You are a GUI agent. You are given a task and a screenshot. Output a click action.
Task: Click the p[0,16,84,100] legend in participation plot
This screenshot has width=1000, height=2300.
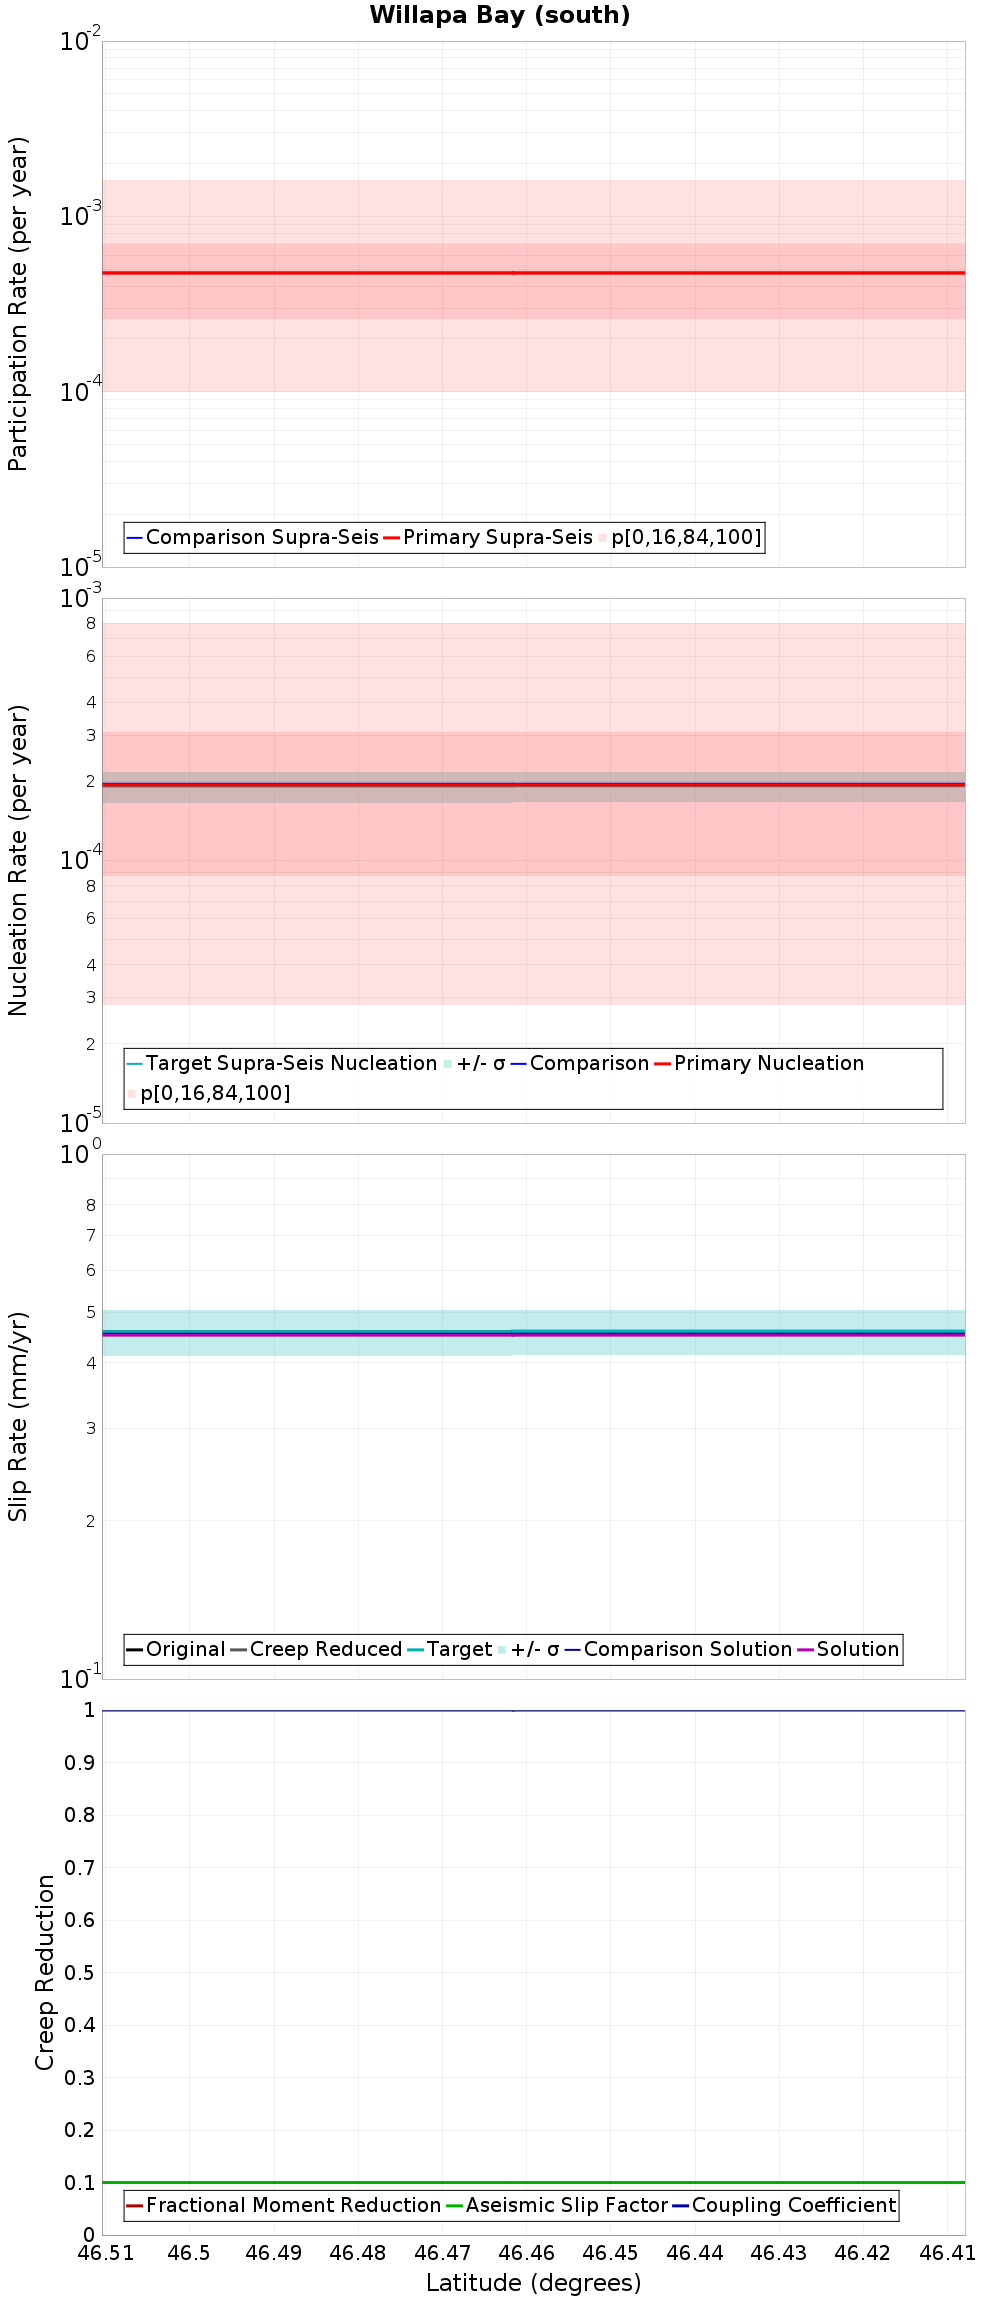(680, 537)
